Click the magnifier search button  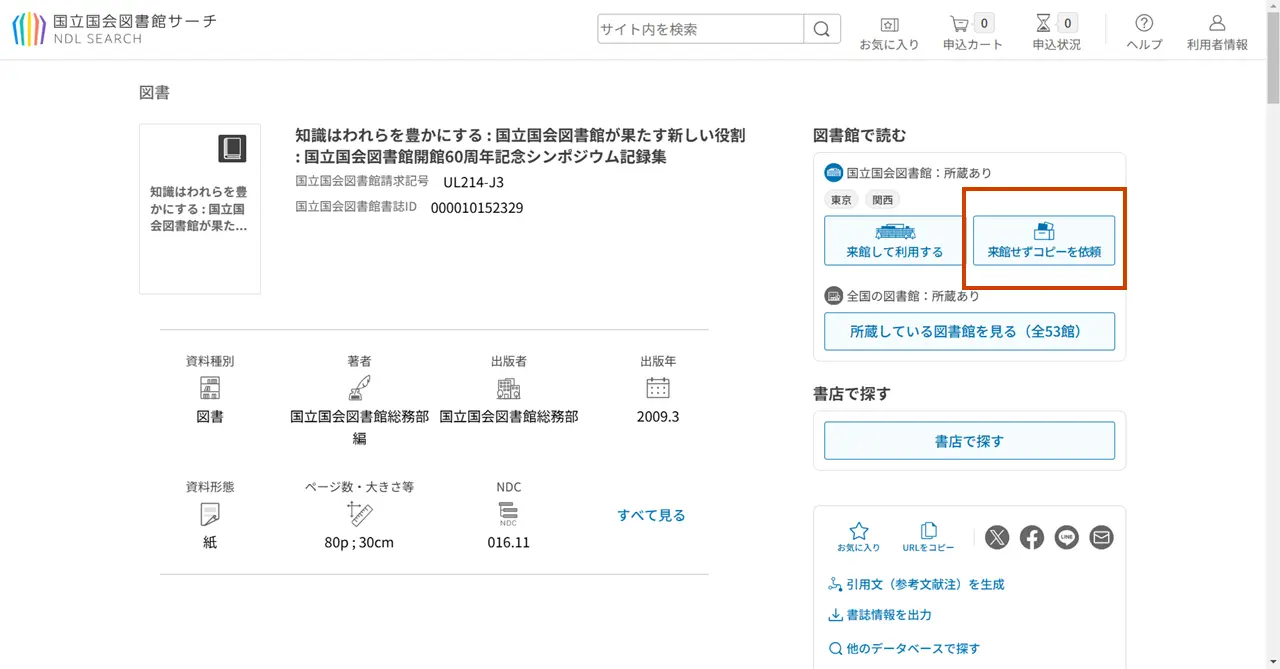[x=822, y=29]
